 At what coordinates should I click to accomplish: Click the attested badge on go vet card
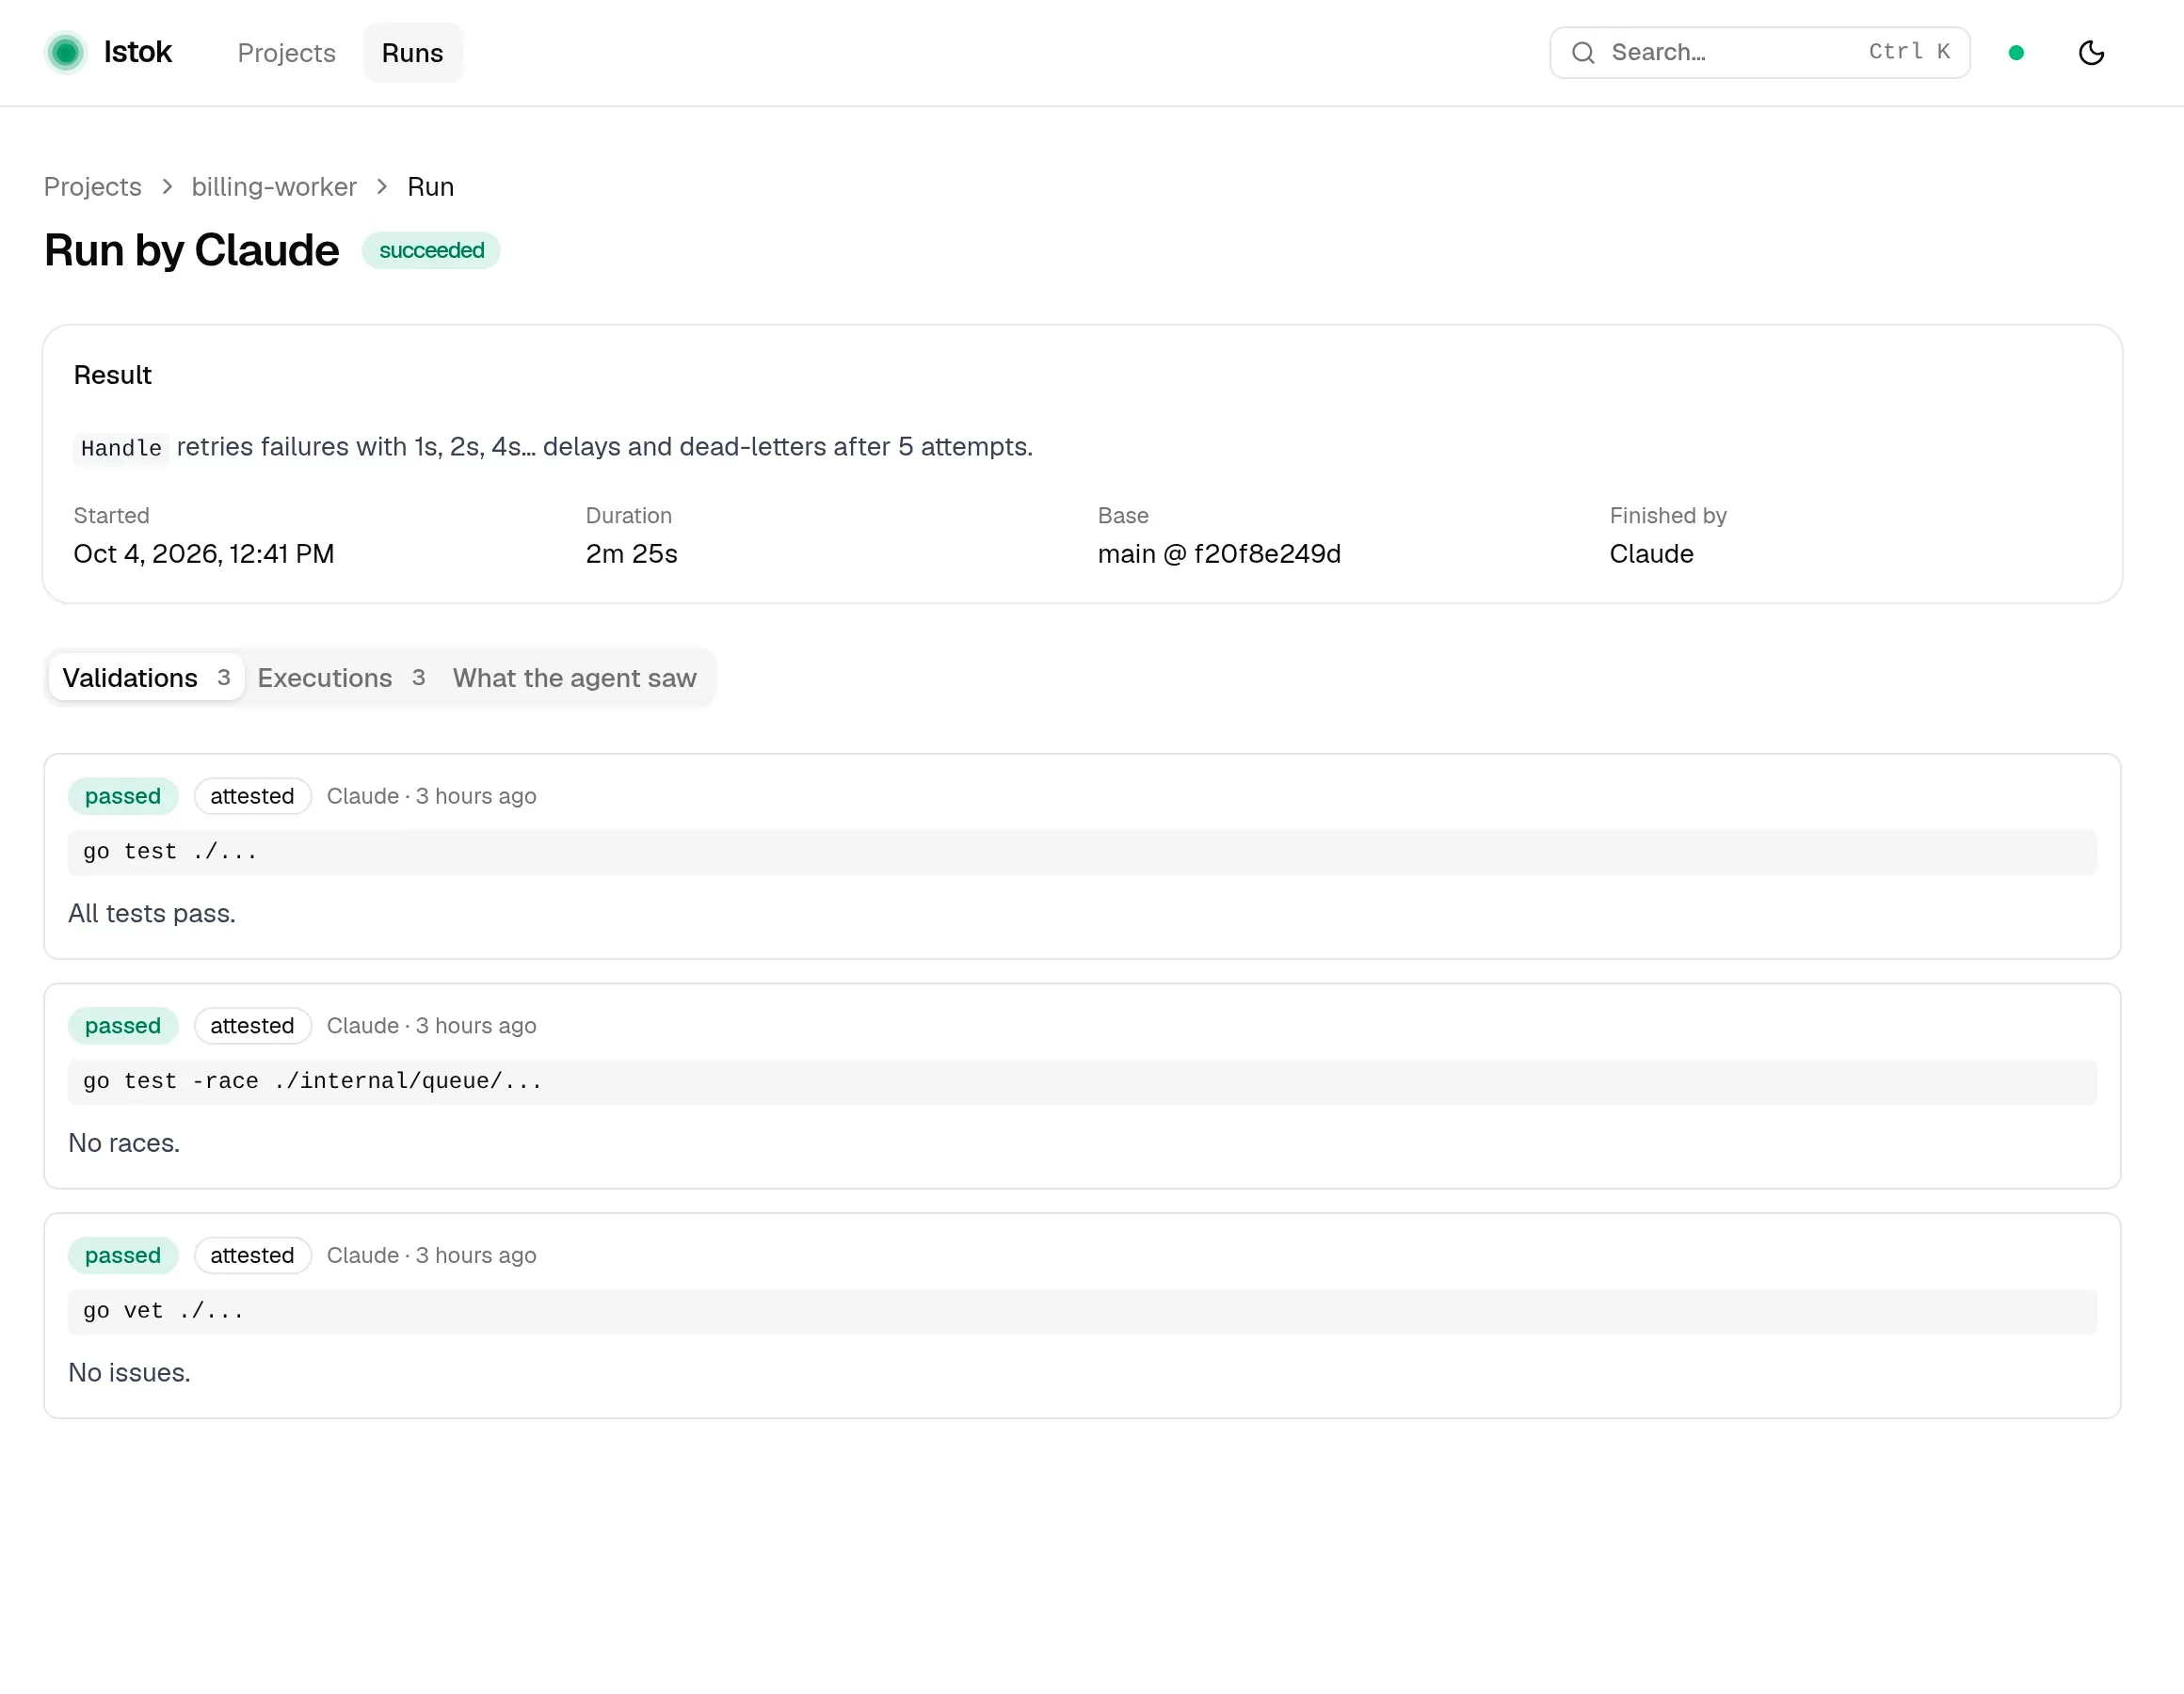[x=252, y=1255]
